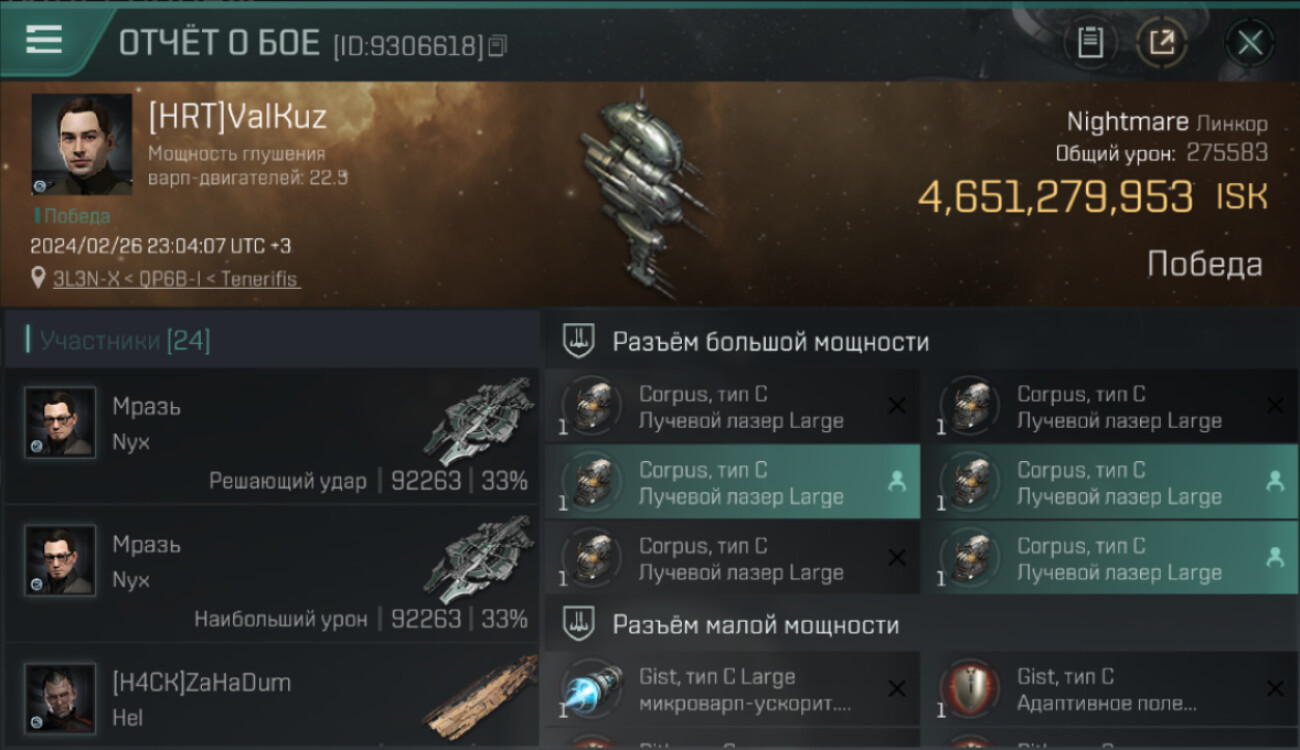Select the Участники tab
Viewport: 1300px width, 750px height.
125,341
